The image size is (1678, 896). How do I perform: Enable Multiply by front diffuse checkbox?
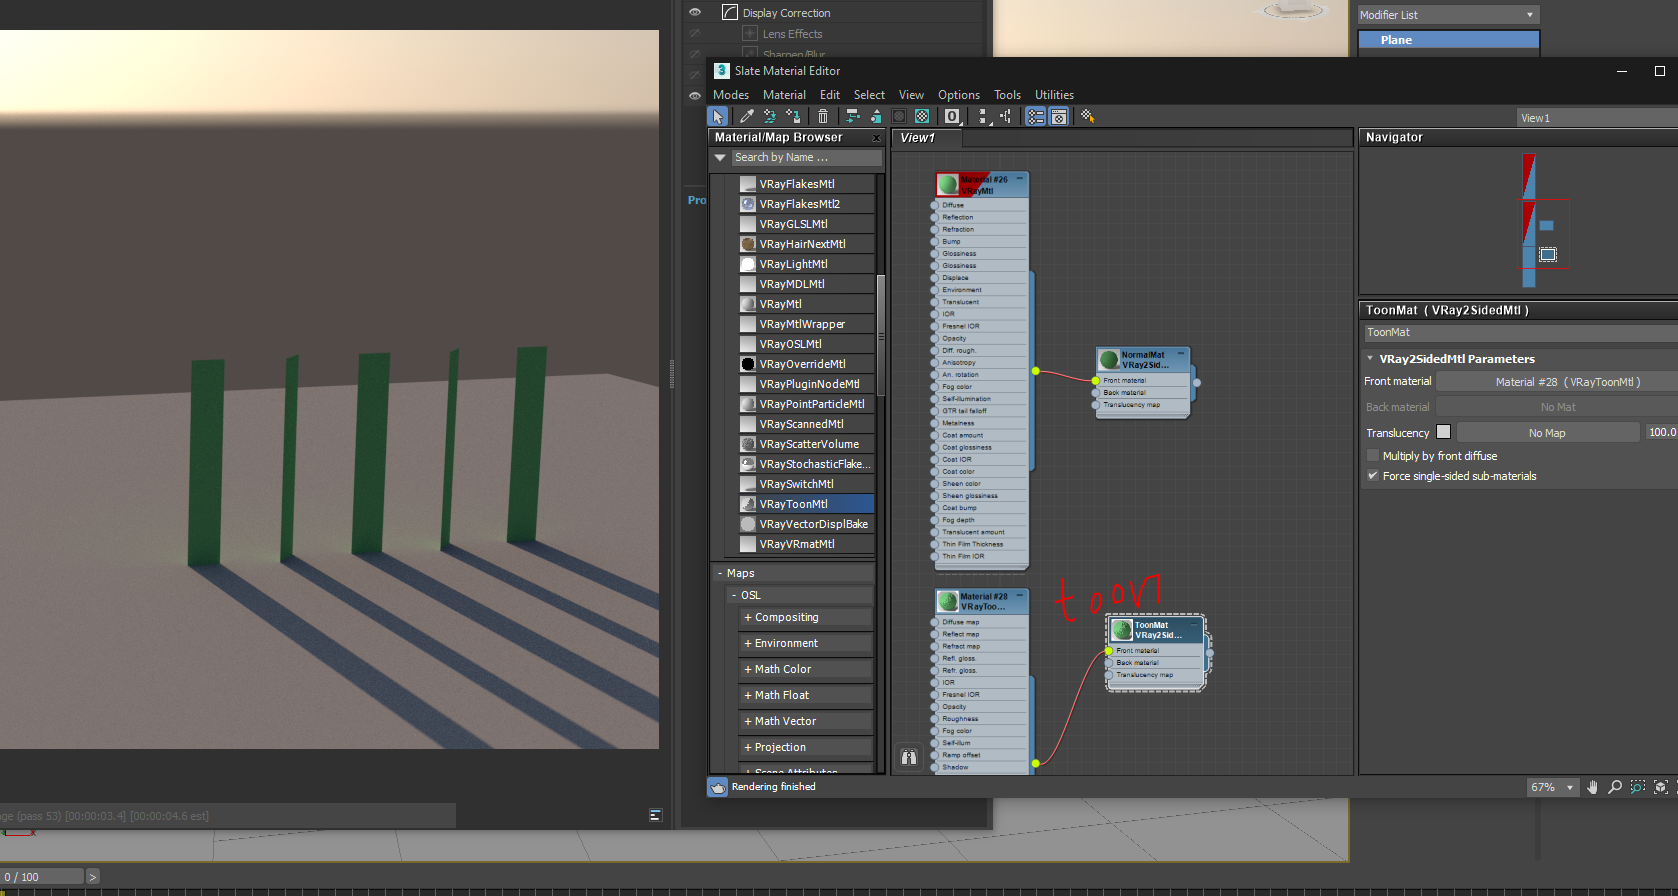(x=1373, y=456)
